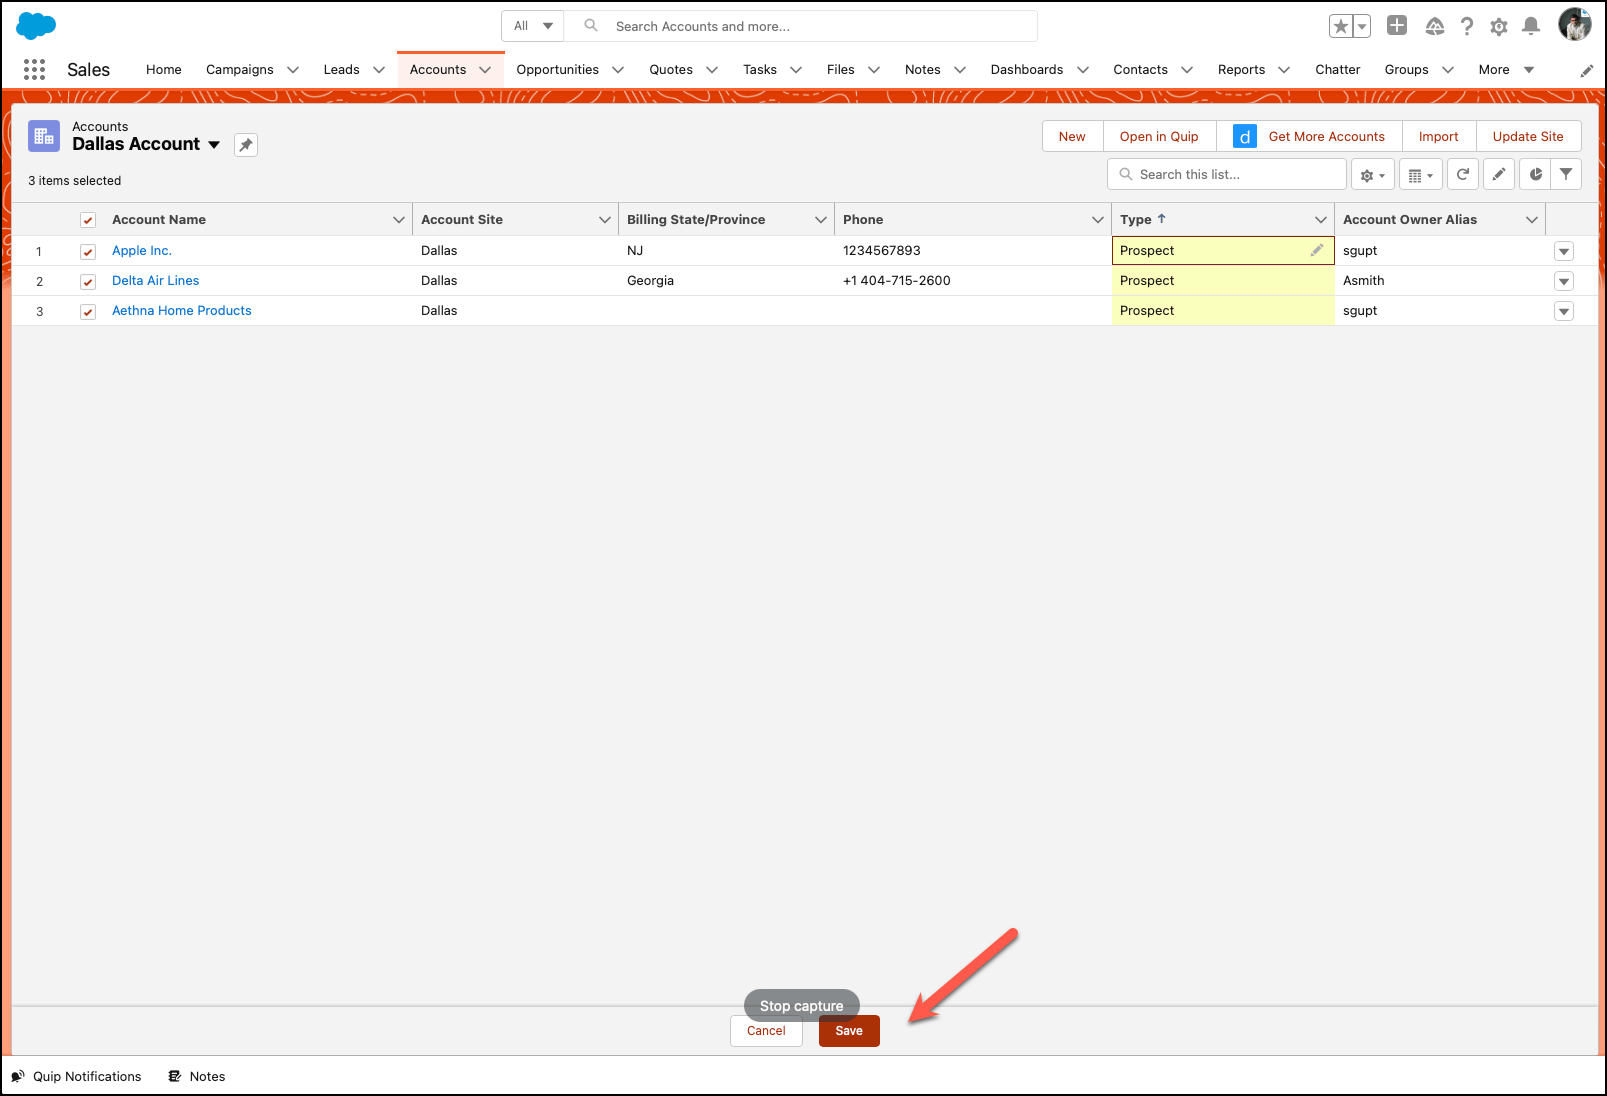Focus the Search this list field
Viewport: 1607px width, 1096px height.
(x=1227, y=174)
